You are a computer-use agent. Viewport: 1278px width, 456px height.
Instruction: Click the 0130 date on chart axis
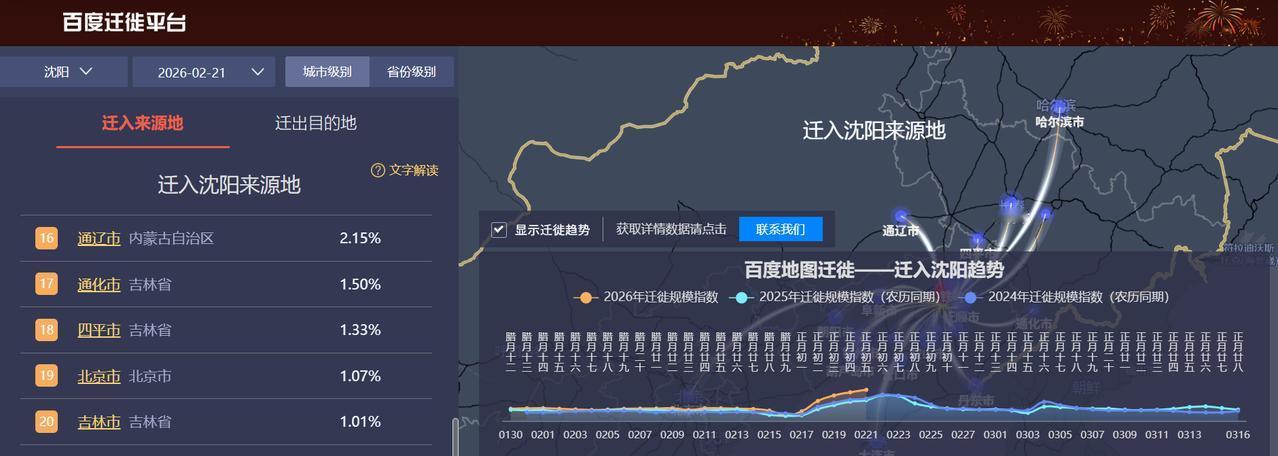[511, 434]
